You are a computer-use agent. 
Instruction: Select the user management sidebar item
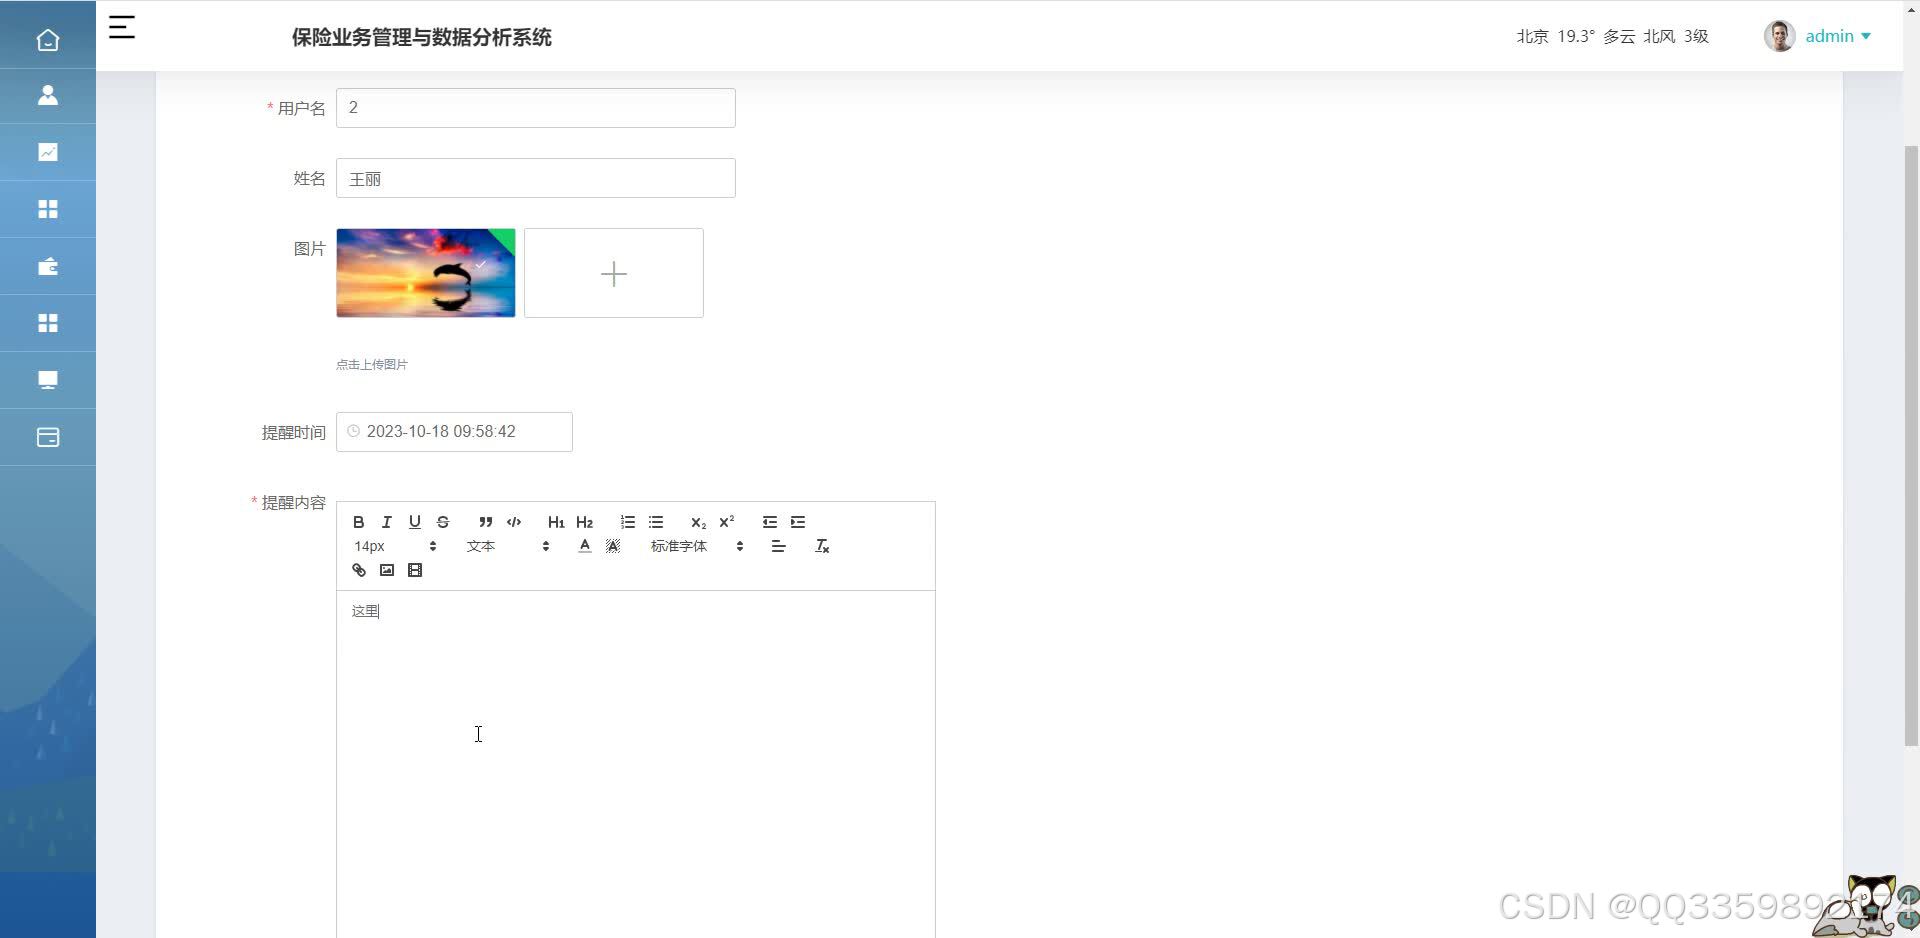pos(47,96)
